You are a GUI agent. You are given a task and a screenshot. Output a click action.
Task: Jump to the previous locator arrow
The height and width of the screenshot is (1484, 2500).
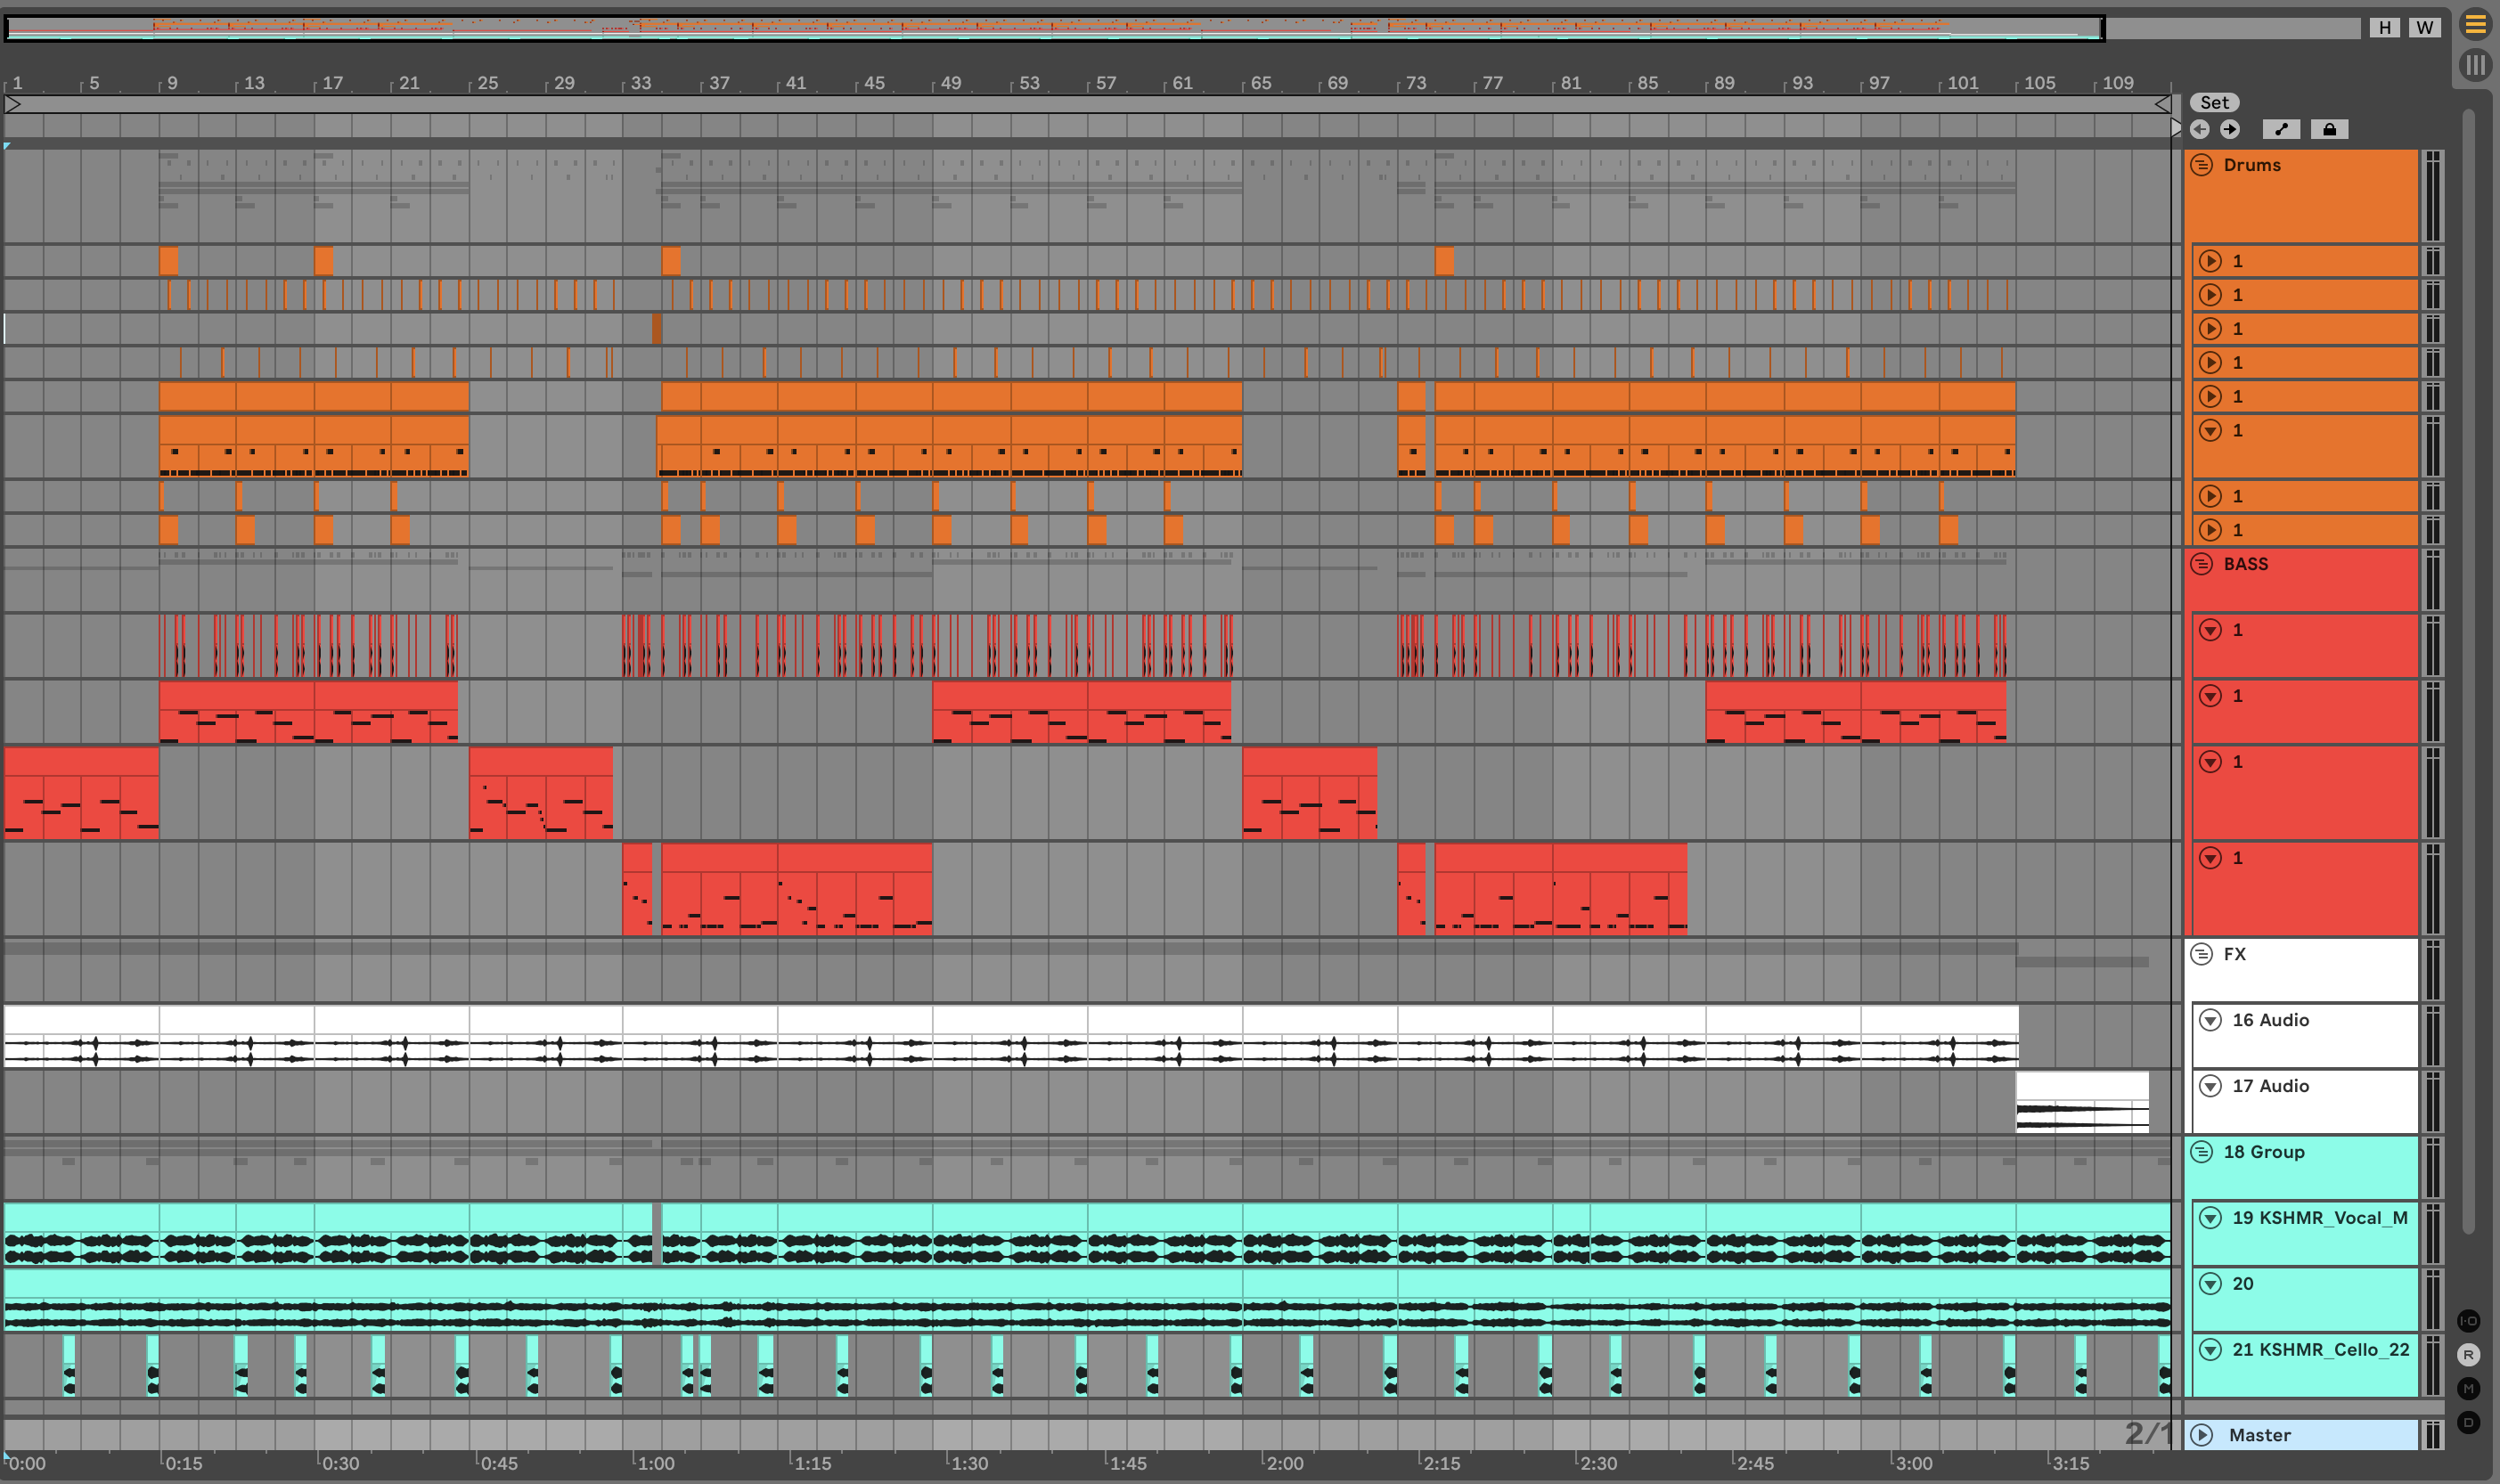point(2199,129)
